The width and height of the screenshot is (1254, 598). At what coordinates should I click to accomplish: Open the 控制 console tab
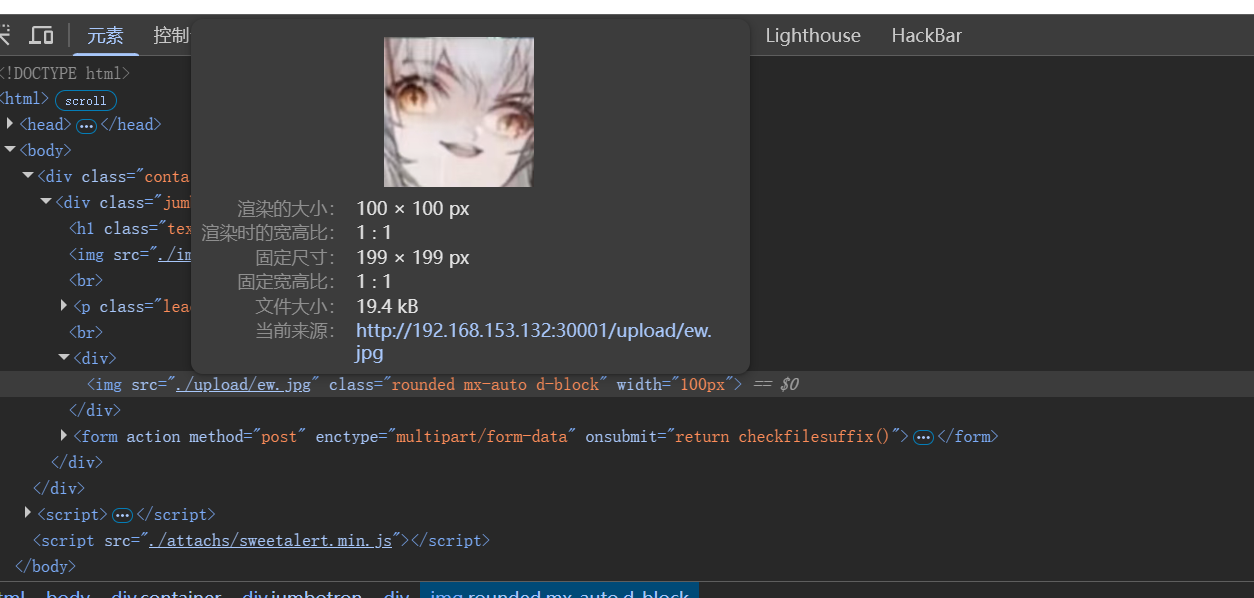coord(171,36)
